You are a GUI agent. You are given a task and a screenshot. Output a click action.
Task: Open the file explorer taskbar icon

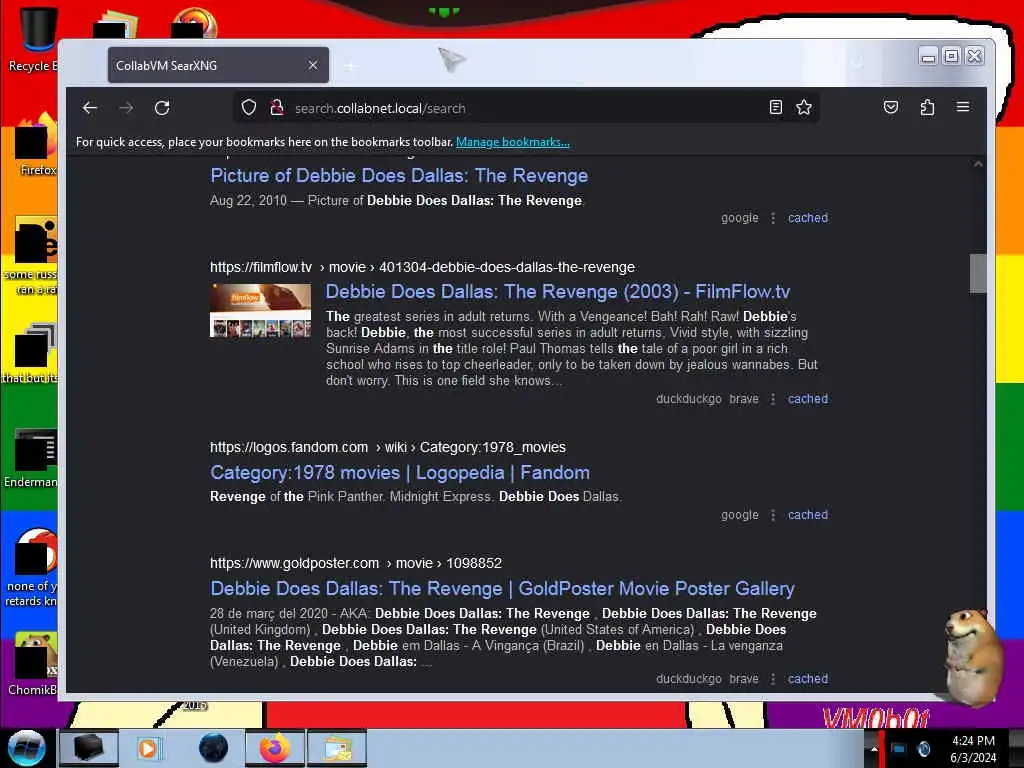[337, 748]
